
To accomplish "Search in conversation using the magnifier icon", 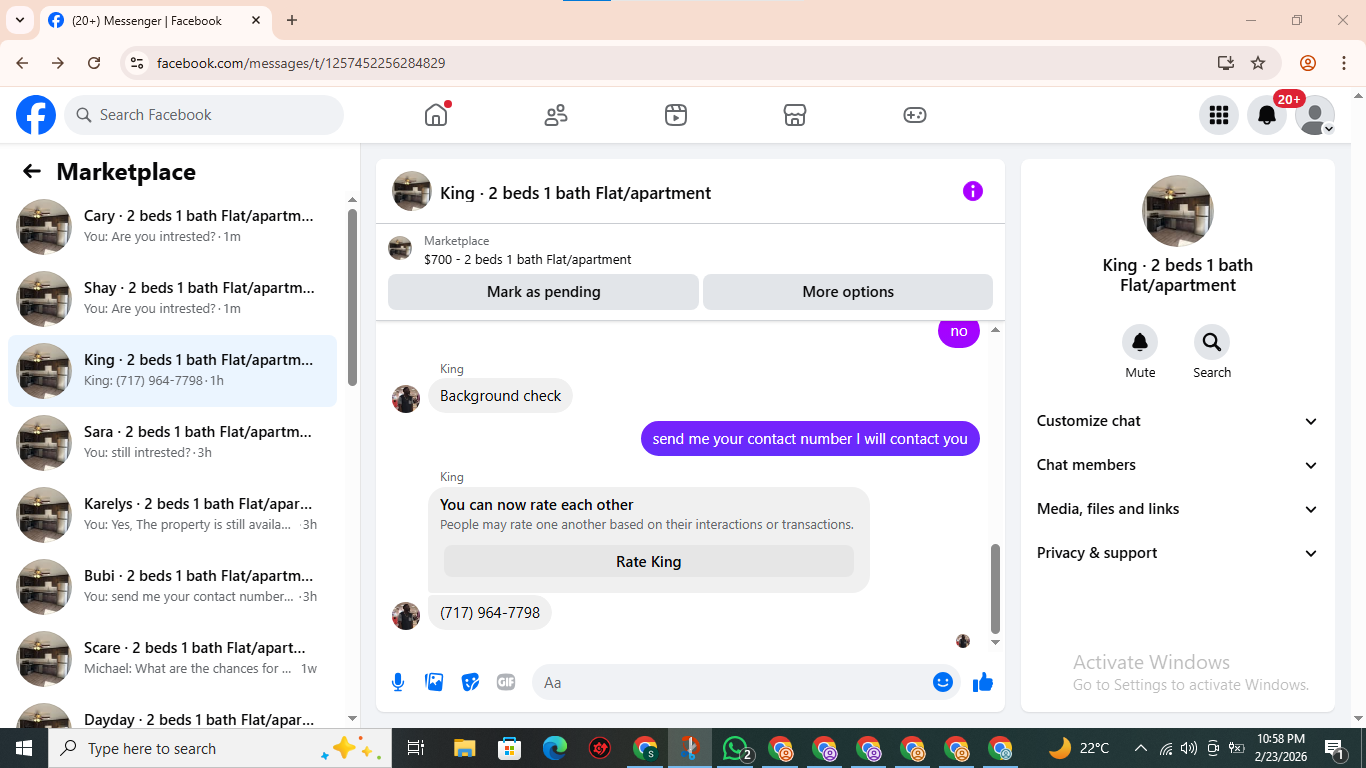I will click(x=1212, y=342).
